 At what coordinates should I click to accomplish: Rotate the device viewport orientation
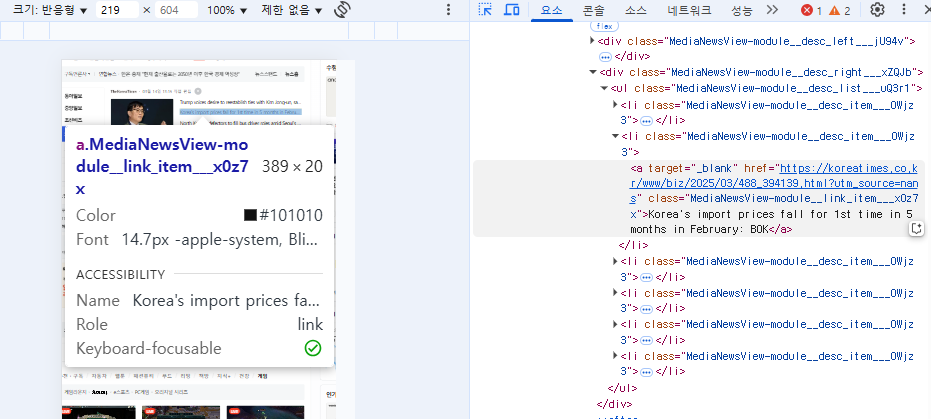pos(342,9)
